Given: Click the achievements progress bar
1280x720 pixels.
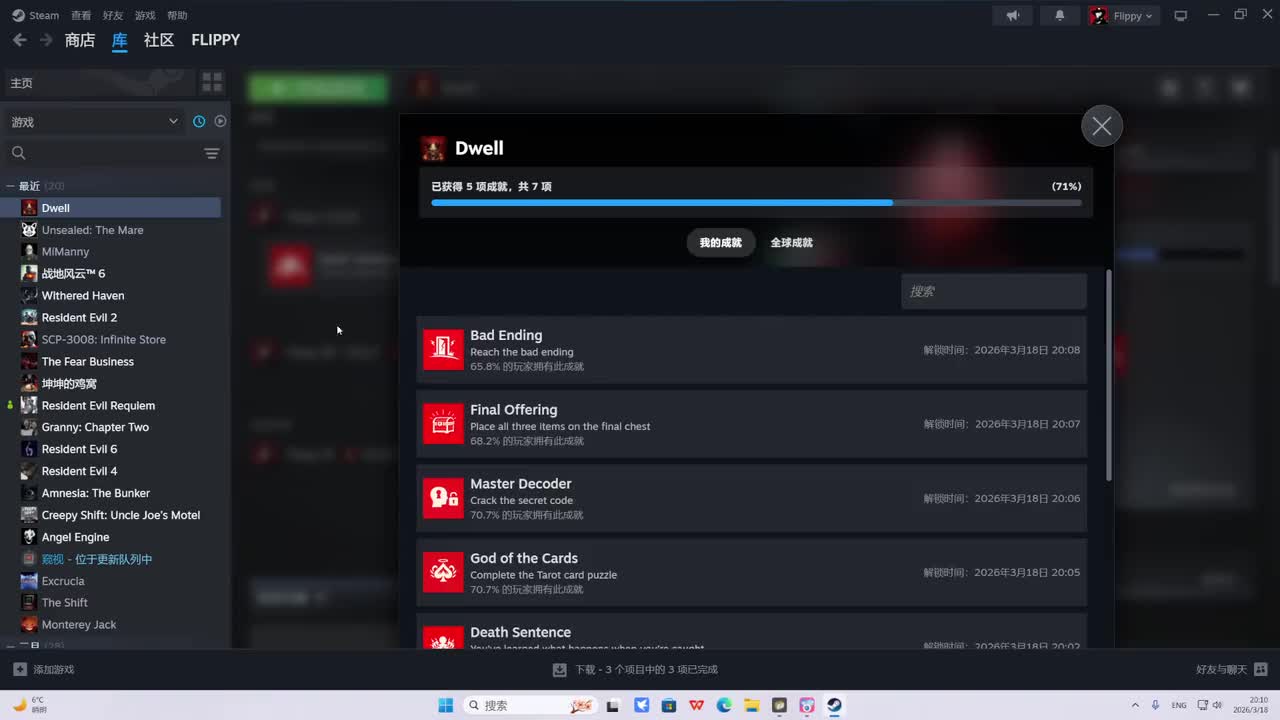Looking at the screenshot, I should (756, 203).
